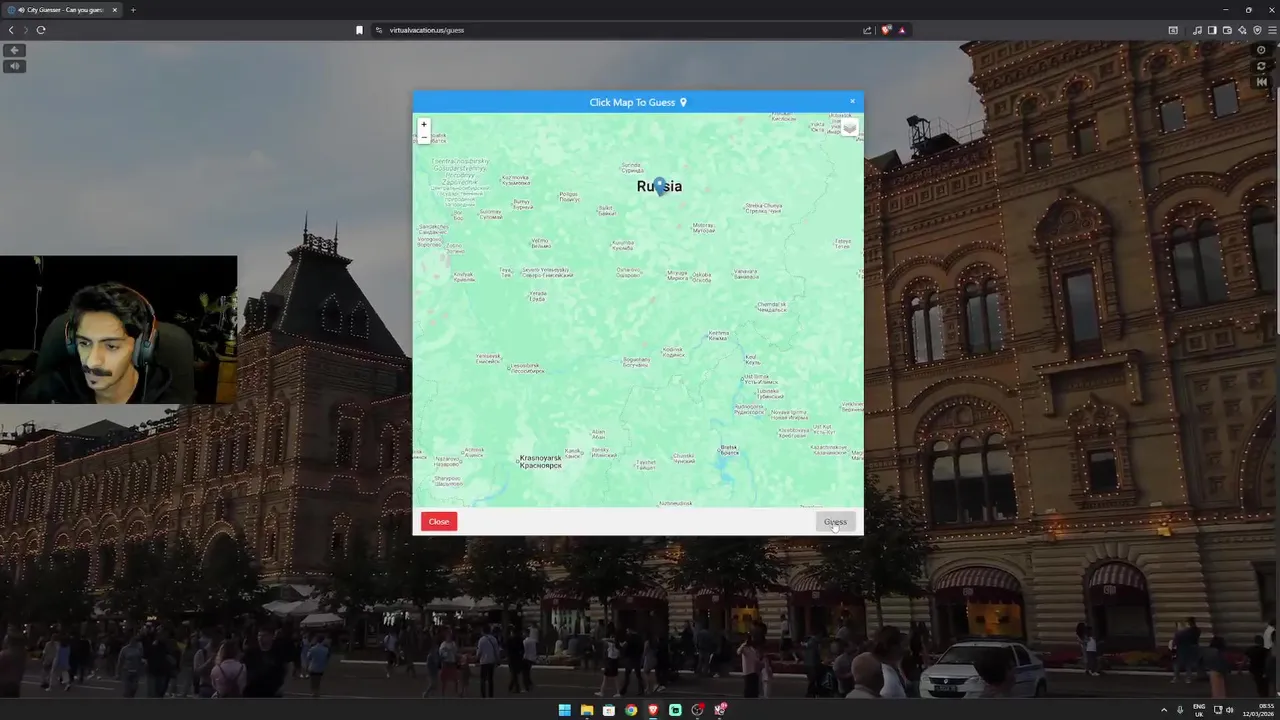This screenshot has height=720, width=1280.
Task: Click the streamer webcam overlay
Action: 119,329
